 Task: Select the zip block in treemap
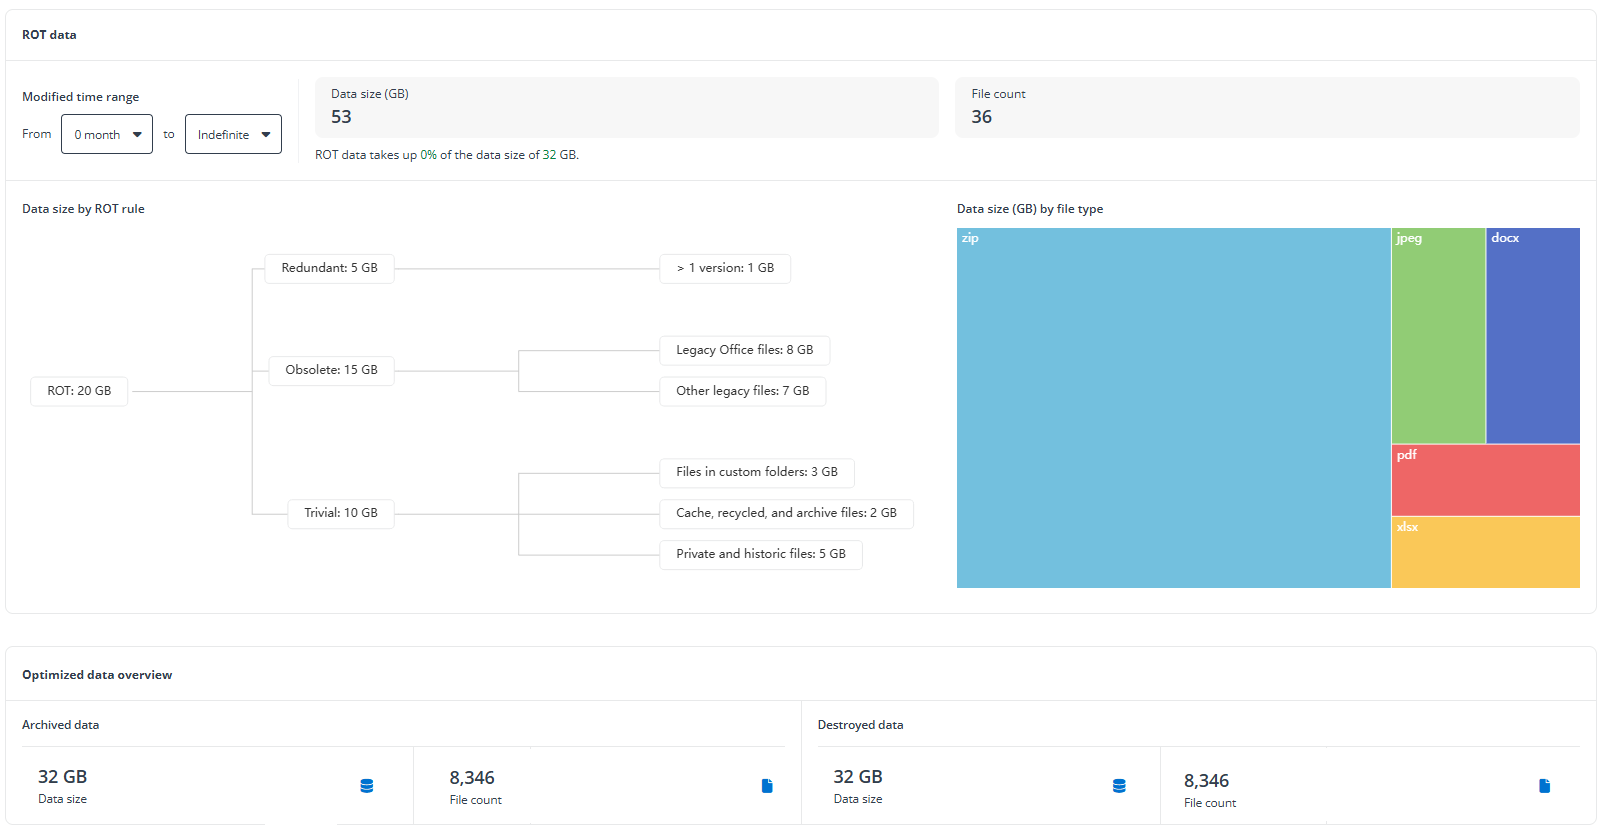(x=1173, y=408)
